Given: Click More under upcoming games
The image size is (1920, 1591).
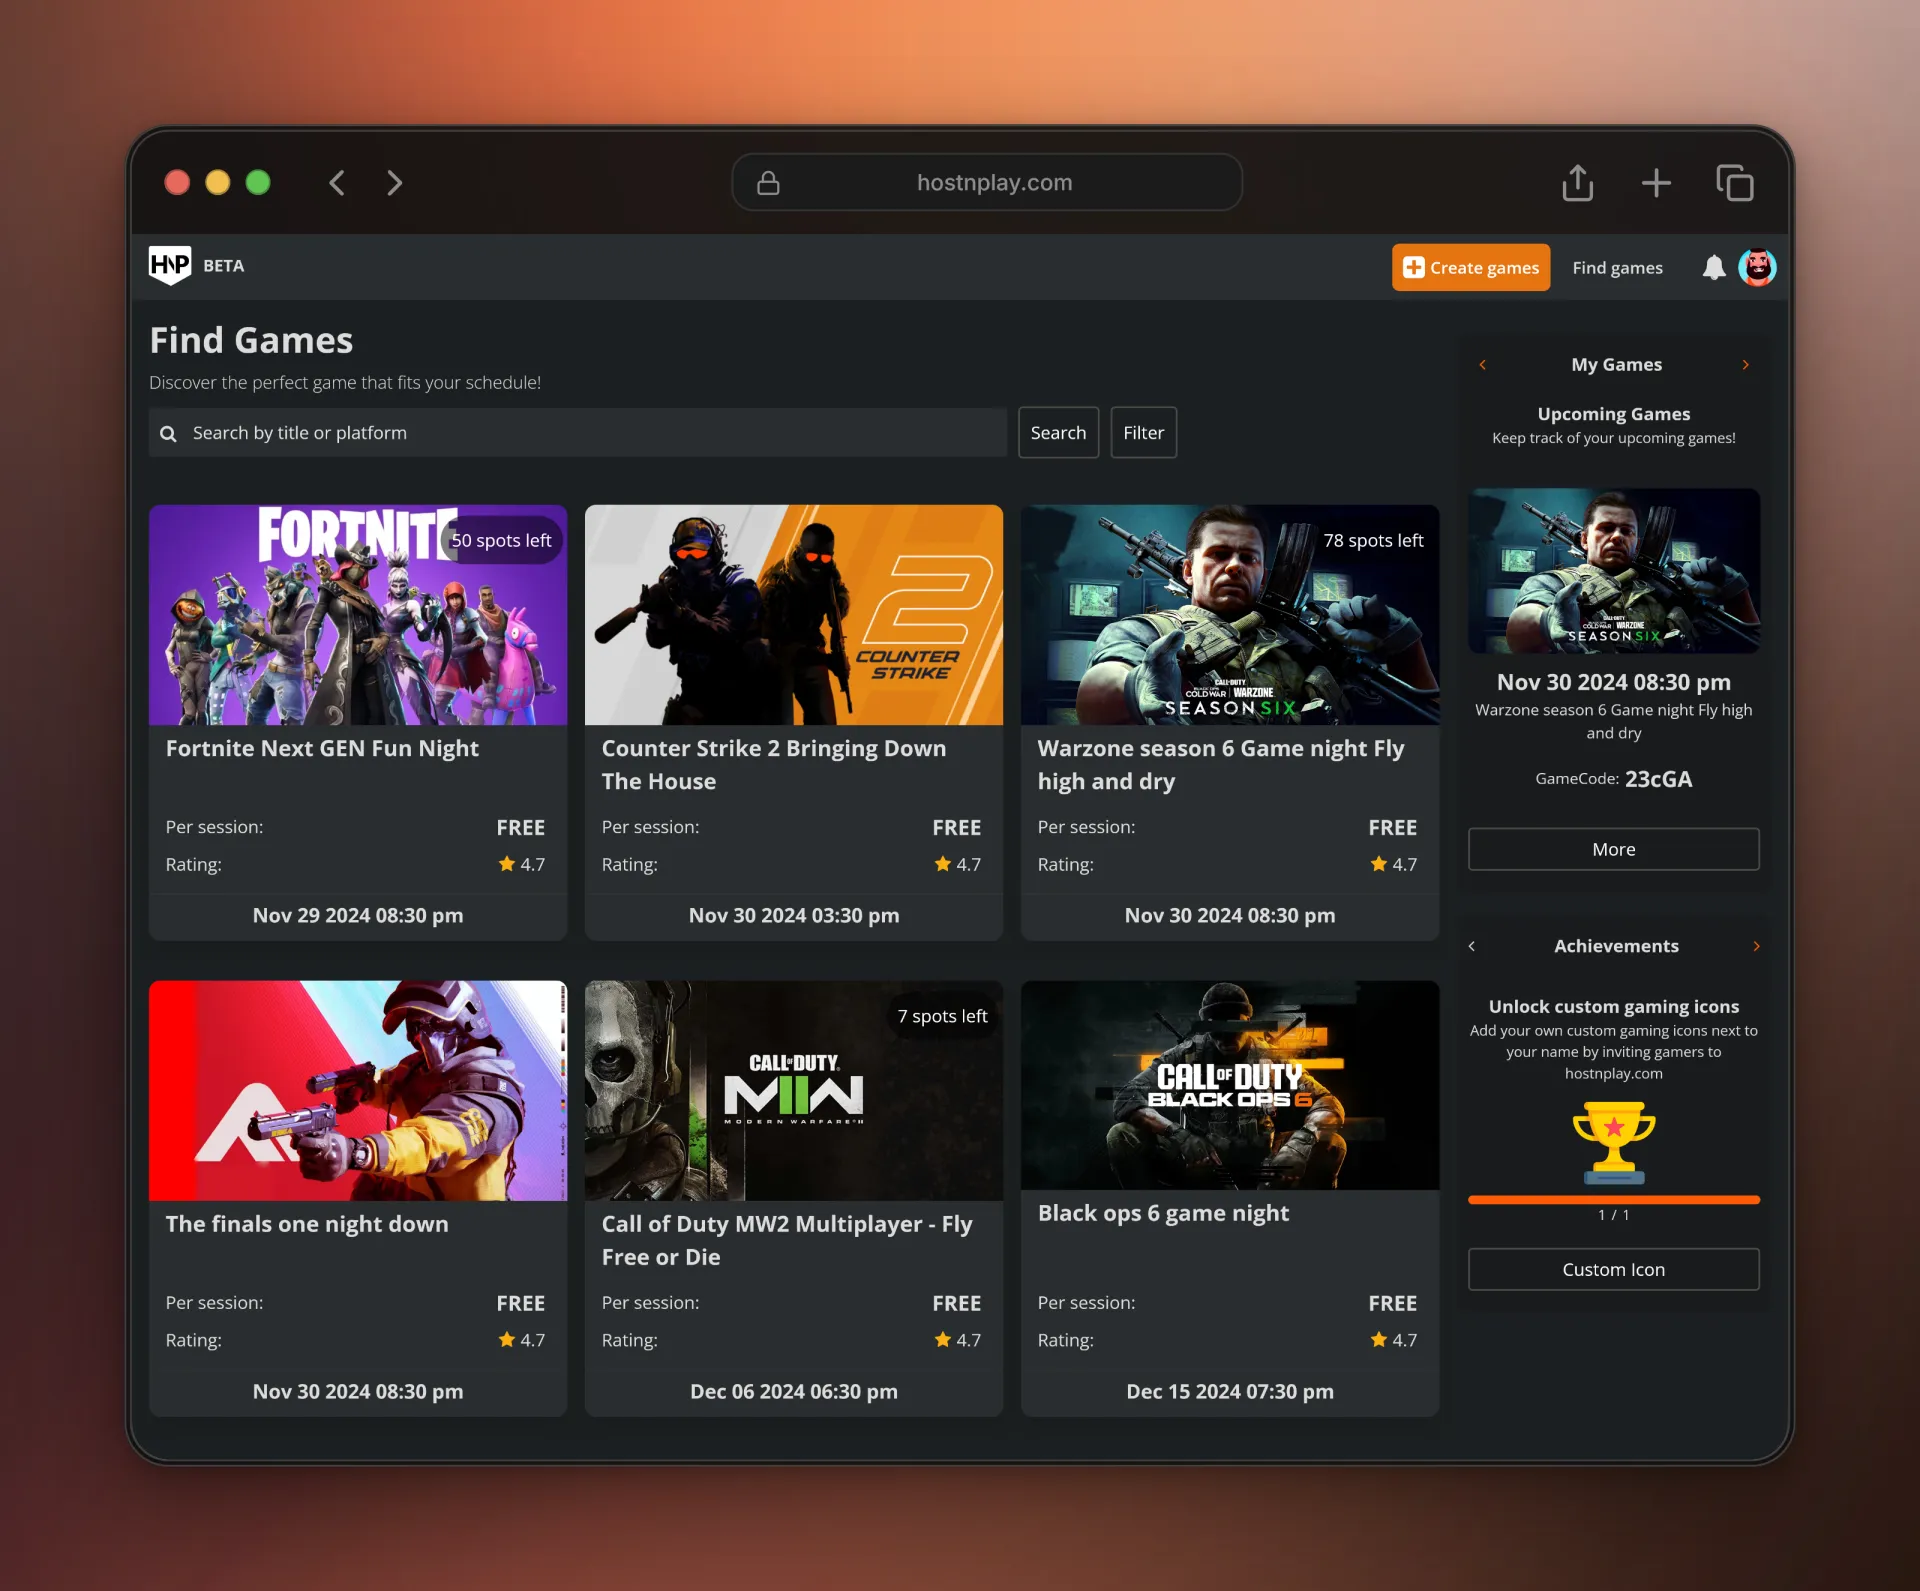Looking at the screenshot, I should 1614,849.
